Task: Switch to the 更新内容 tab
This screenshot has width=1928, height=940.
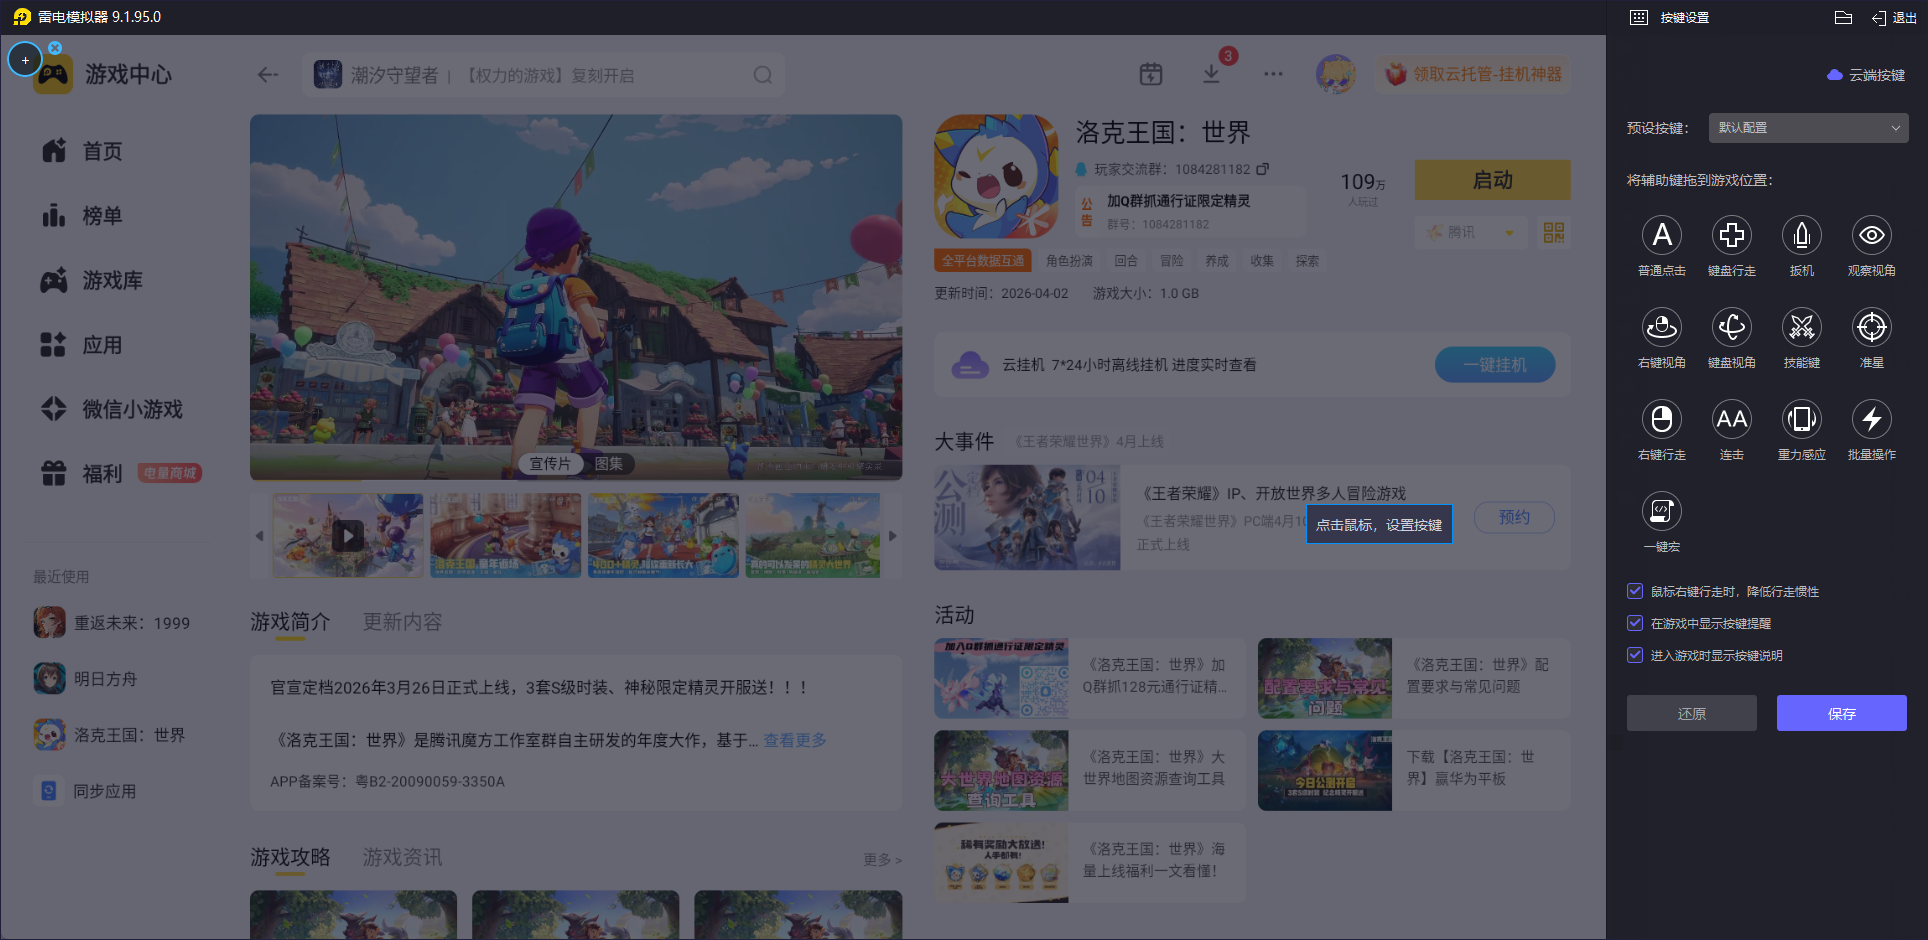Action: click(402, 622)
